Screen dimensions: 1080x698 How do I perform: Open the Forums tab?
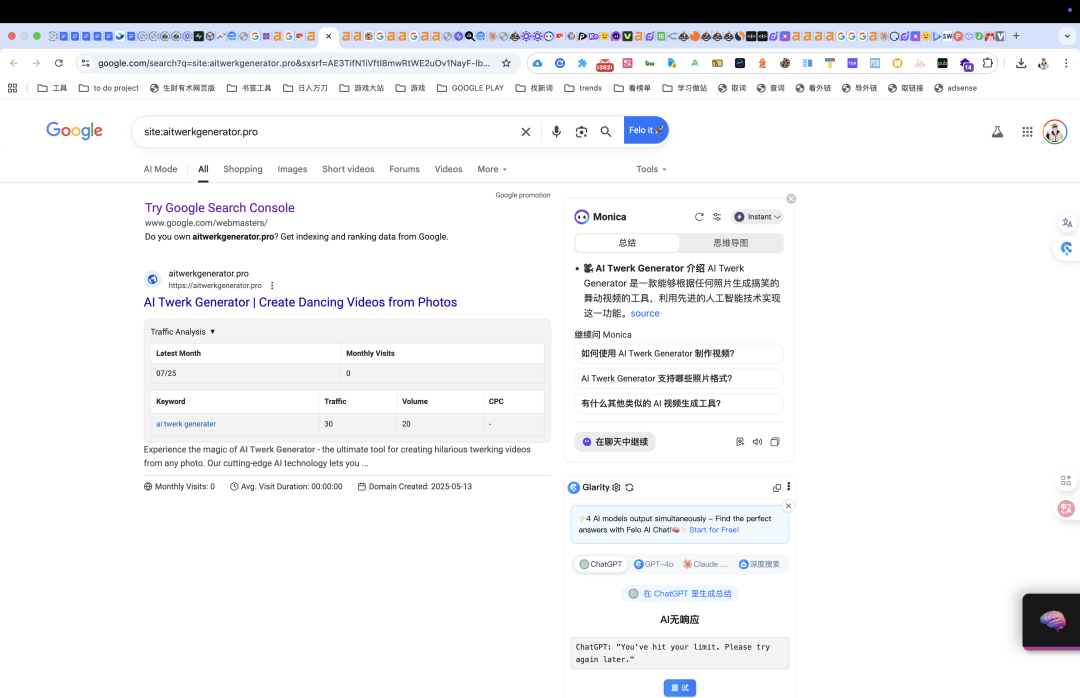coord(404,169)
